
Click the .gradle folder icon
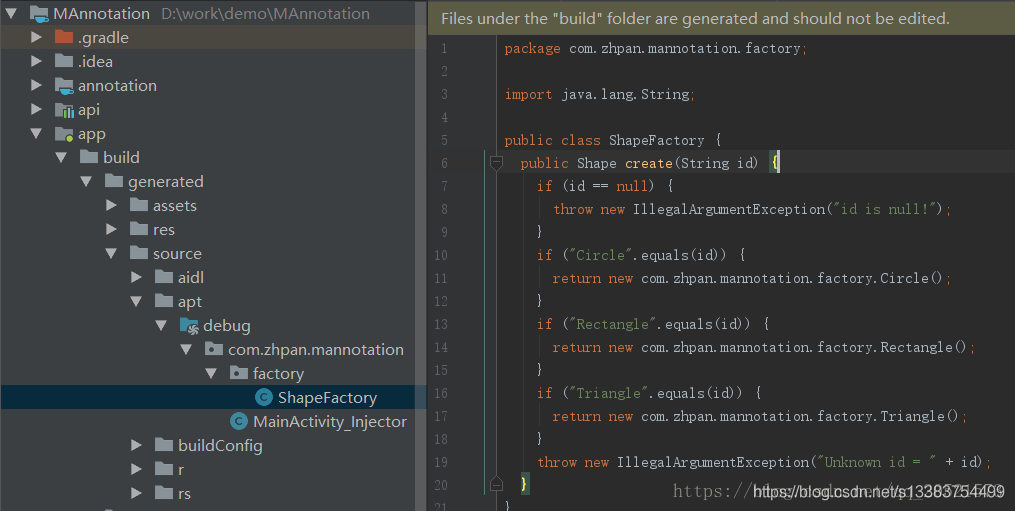(63, 38)
